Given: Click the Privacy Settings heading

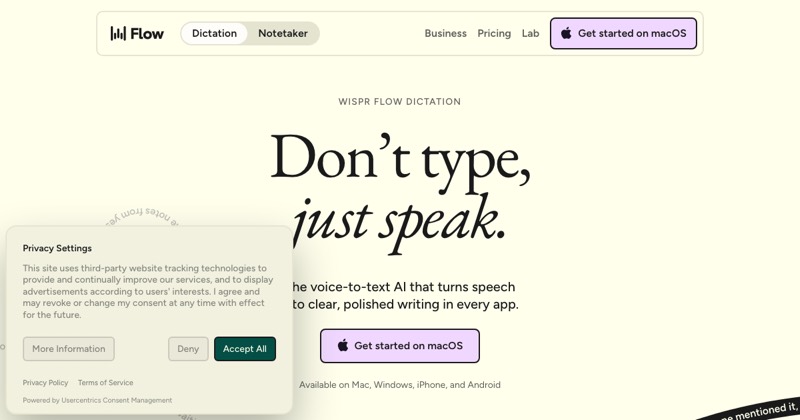Looking at the screenshot, I should pos(57,249).
